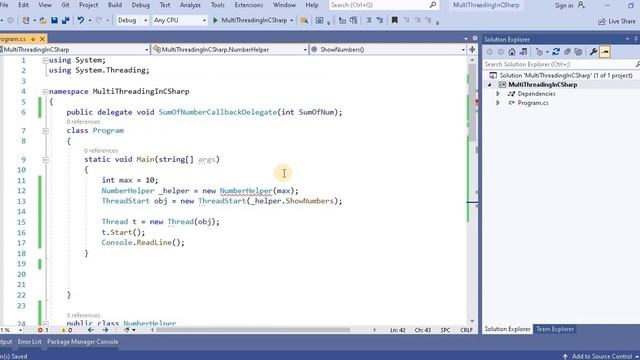Sync with active document icon
Screen dimensions: 640x360
coord(556,52)
